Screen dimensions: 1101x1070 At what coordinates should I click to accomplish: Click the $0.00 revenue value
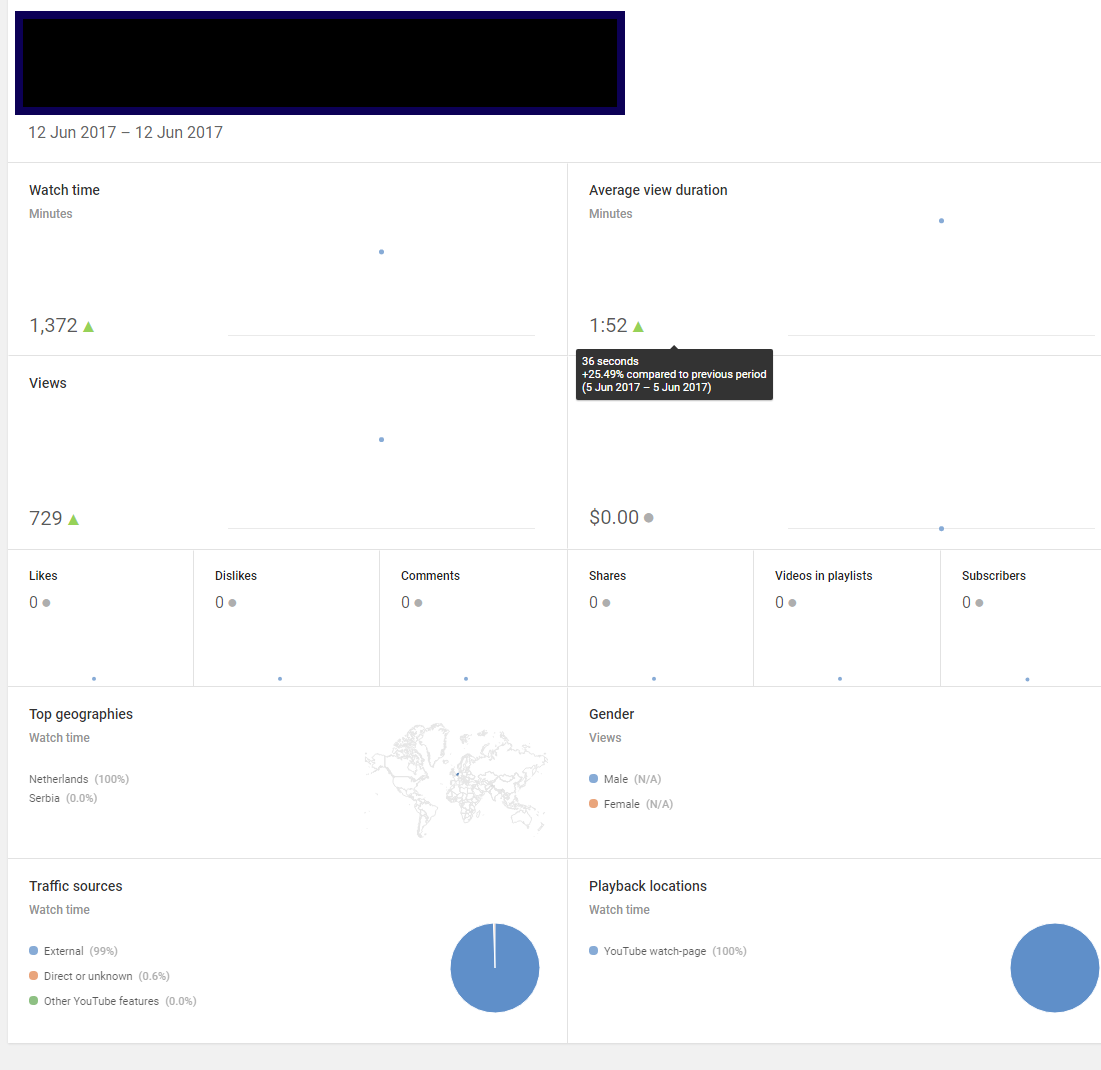point(614,517)
